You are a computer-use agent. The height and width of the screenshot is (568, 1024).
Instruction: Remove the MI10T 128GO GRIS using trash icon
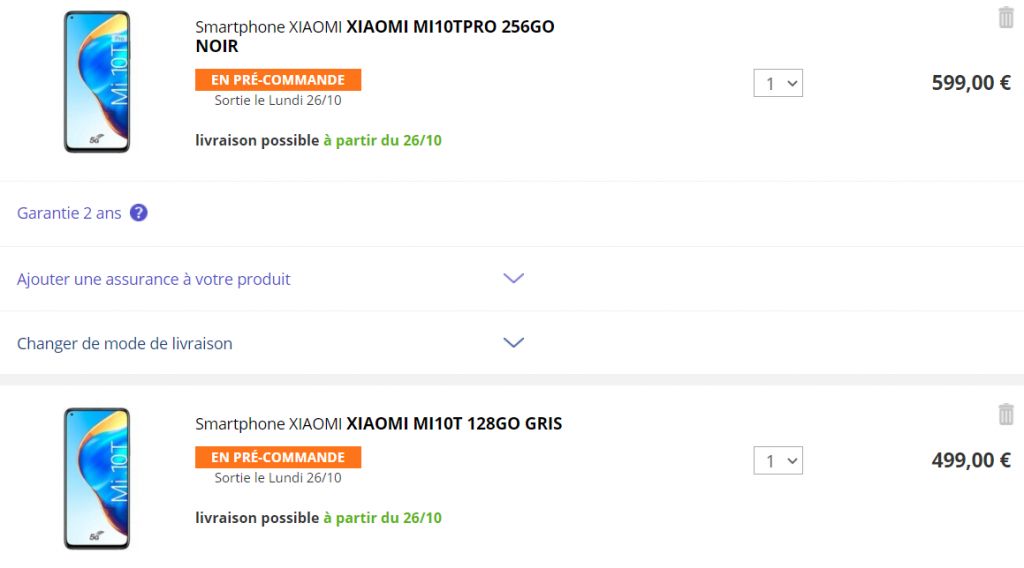(1006, 414)
